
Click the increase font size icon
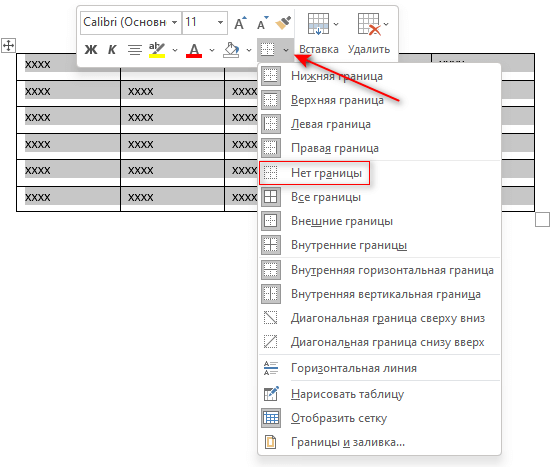[x=240, y=23]
